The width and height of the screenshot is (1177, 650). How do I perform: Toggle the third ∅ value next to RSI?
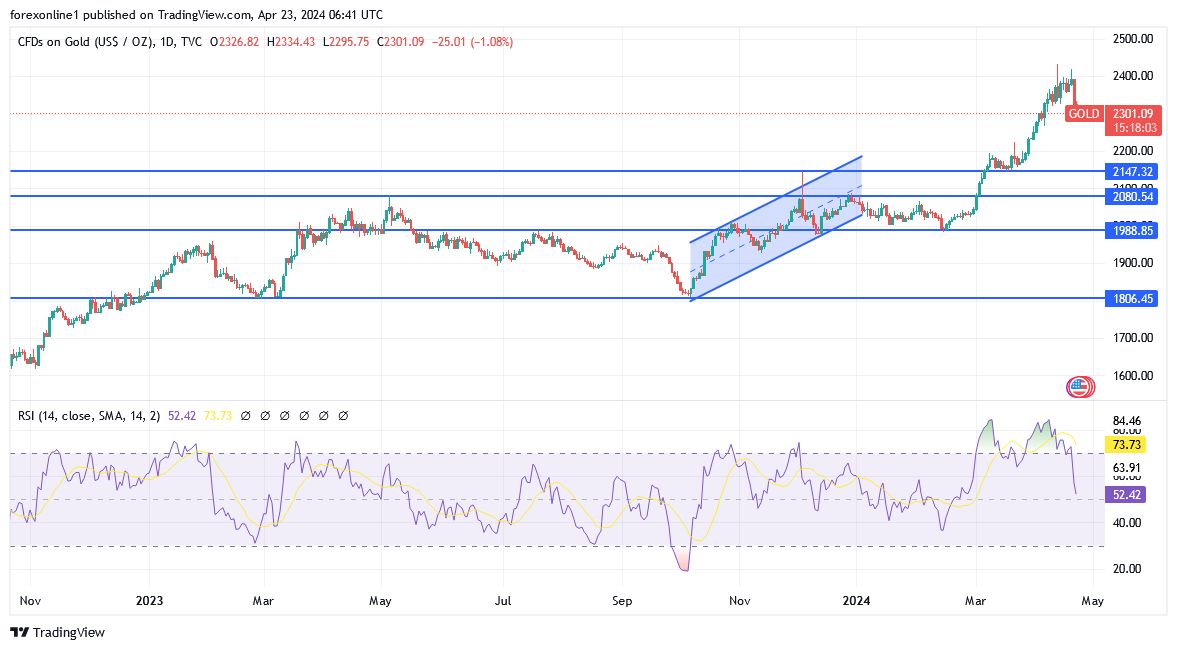click(x=286, y=415)
